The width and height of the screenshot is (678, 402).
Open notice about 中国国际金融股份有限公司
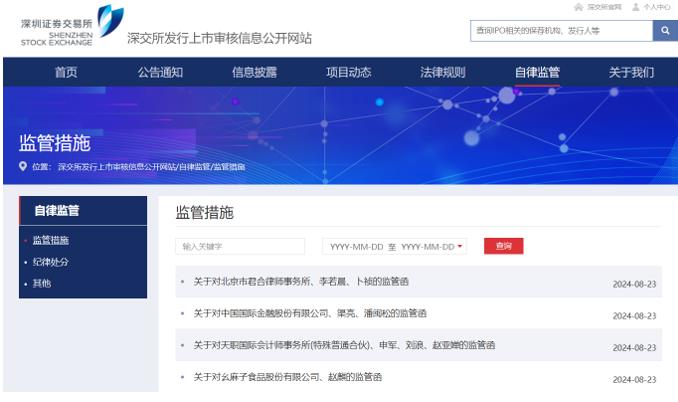tap(310, 313)
